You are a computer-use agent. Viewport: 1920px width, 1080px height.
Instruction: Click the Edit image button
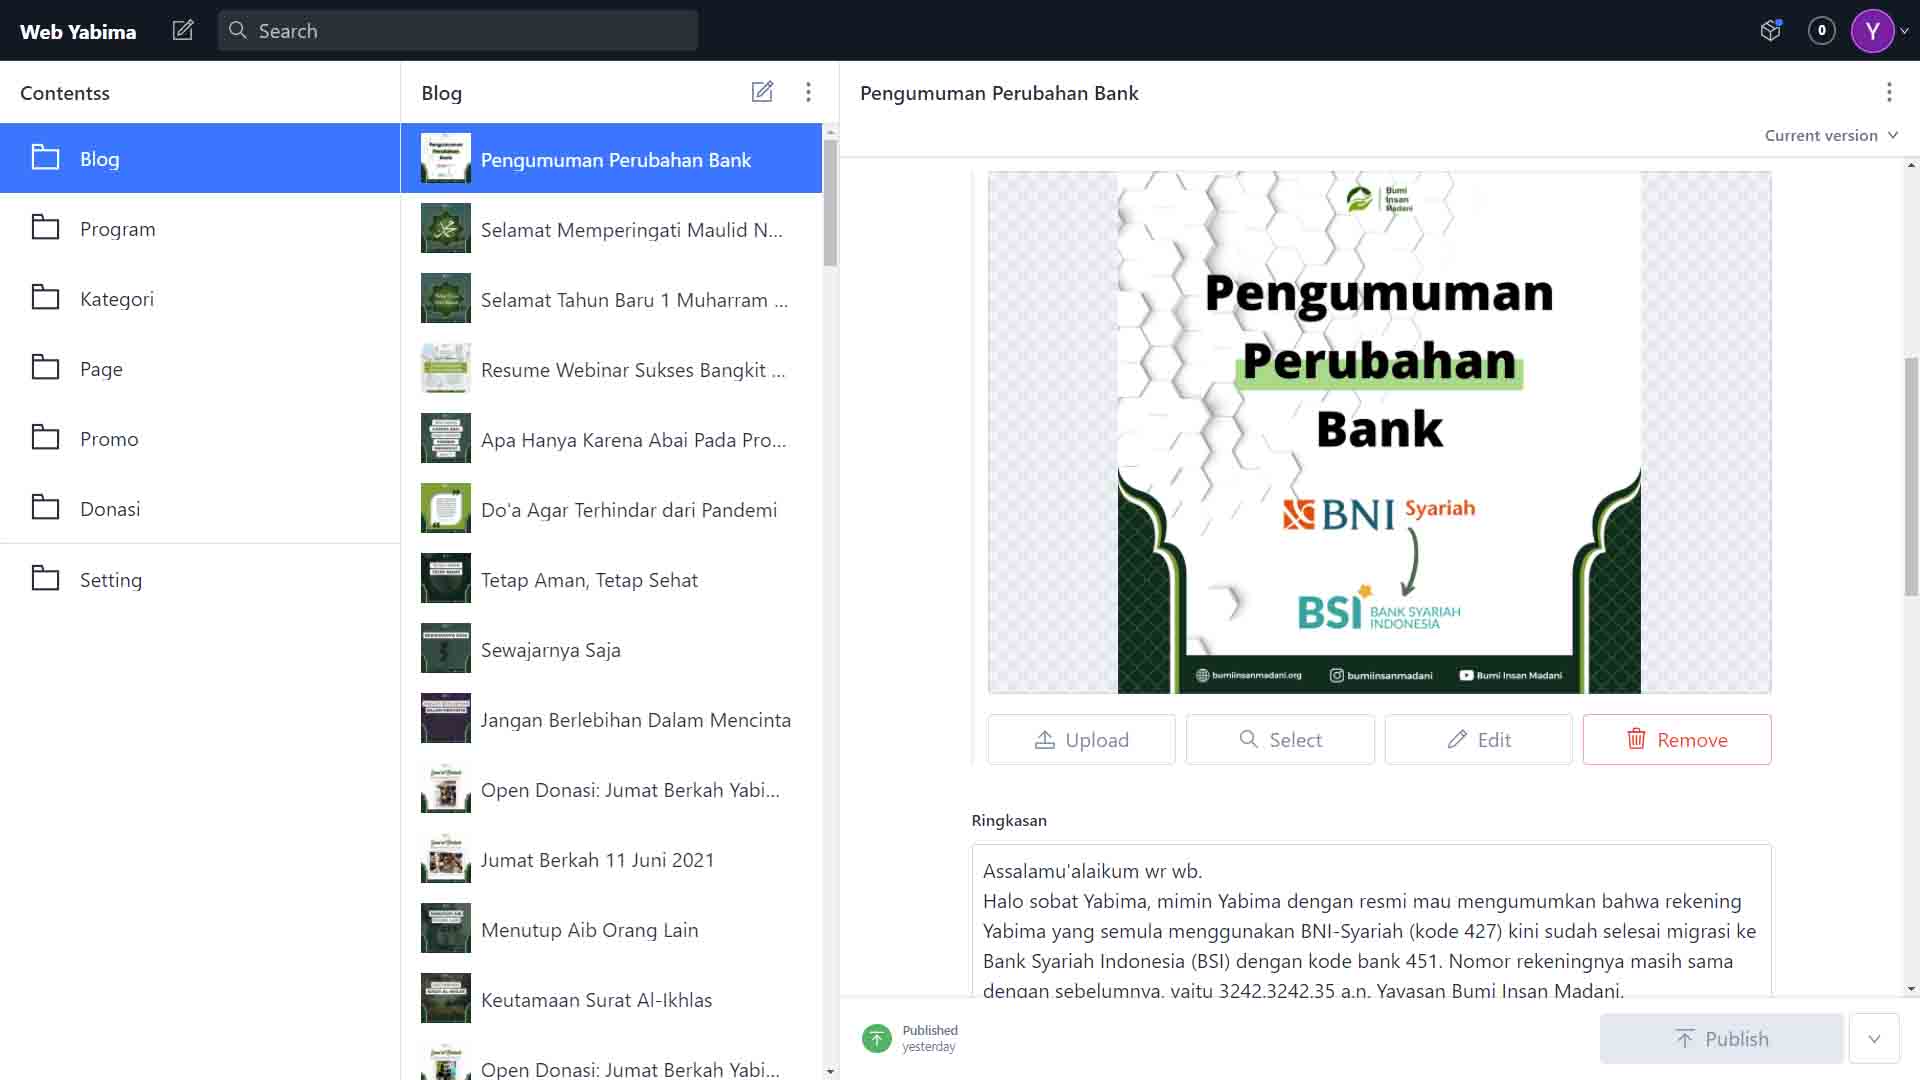(1478, 740)
